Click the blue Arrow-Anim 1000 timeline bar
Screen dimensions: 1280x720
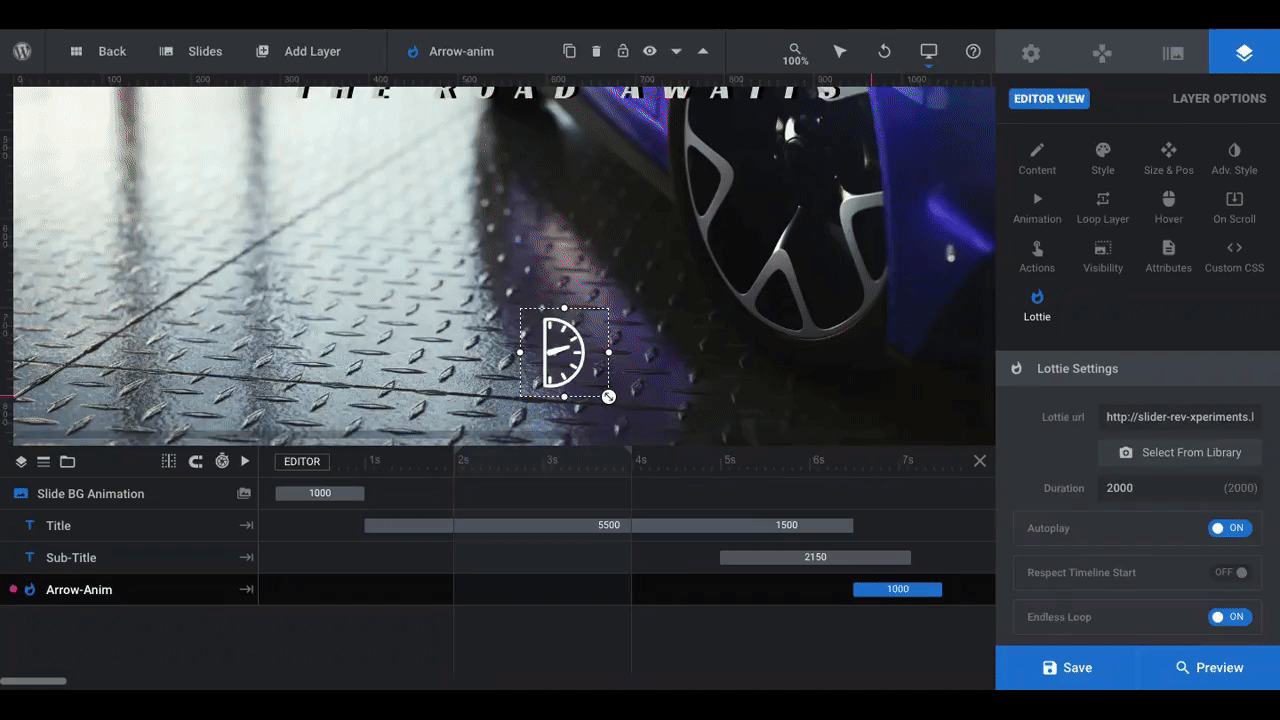click(897, 589)
